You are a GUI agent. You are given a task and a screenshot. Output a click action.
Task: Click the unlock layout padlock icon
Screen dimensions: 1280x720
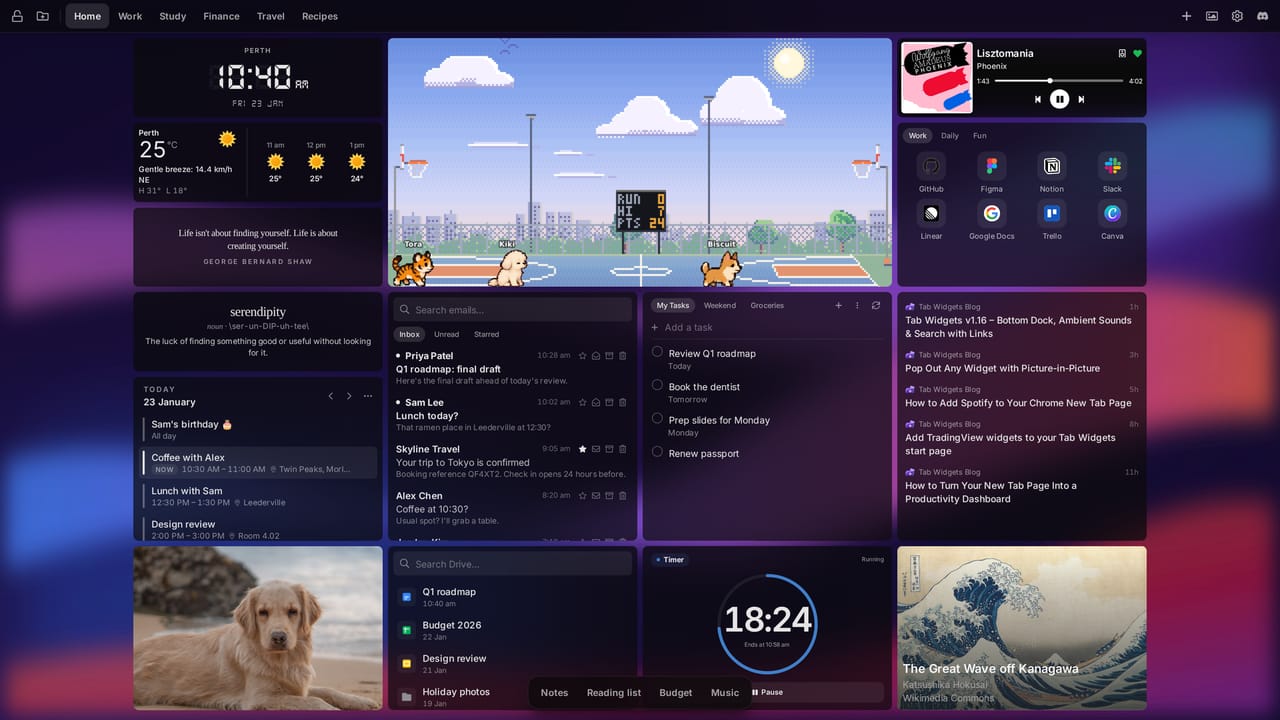pos(17,16)
